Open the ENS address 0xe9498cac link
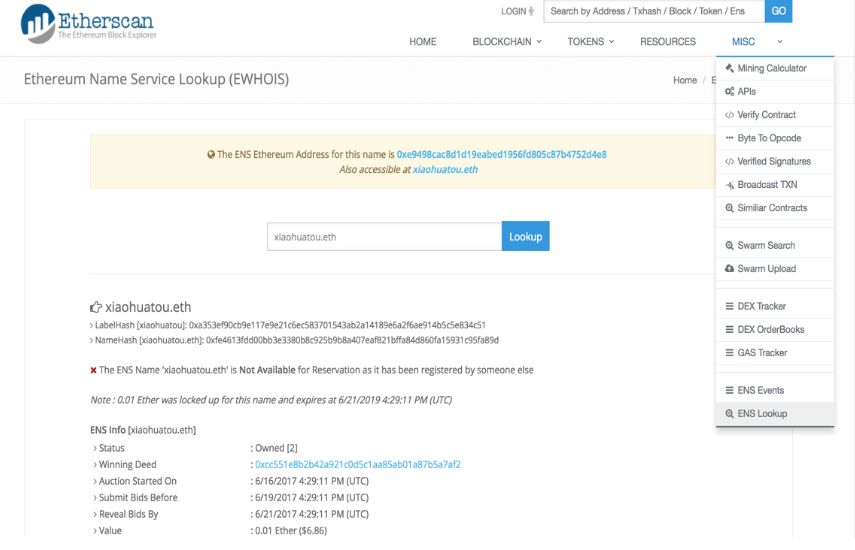Viewport: 855px width, 550px height. [x=501, y=155]
